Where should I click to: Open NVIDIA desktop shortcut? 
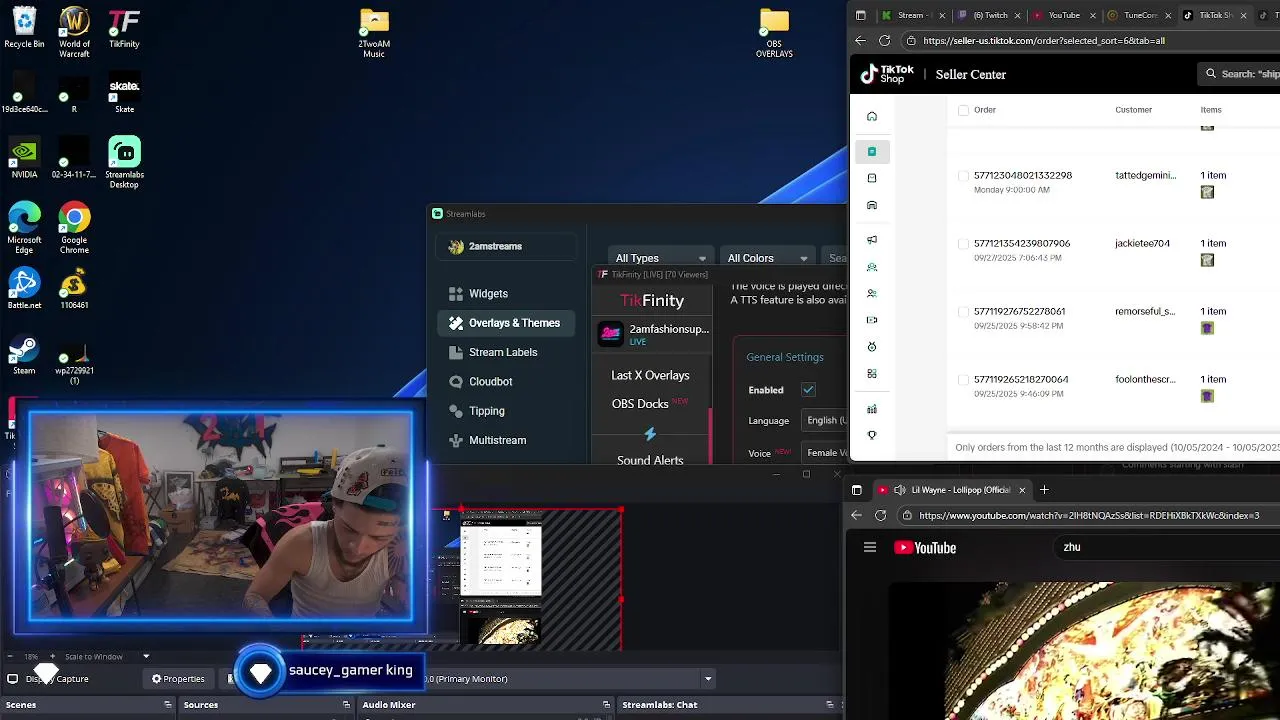pos(24,158)
